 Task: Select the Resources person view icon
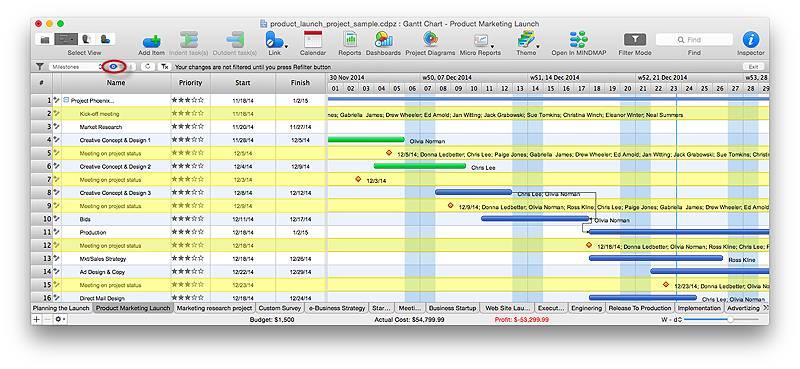point(86,39)
